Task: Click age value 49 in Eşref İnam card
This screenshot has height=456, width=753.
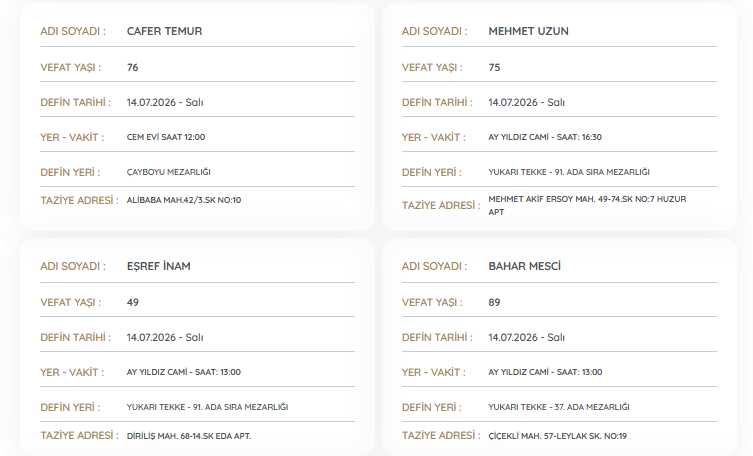Action: click(x=133, y=302)
